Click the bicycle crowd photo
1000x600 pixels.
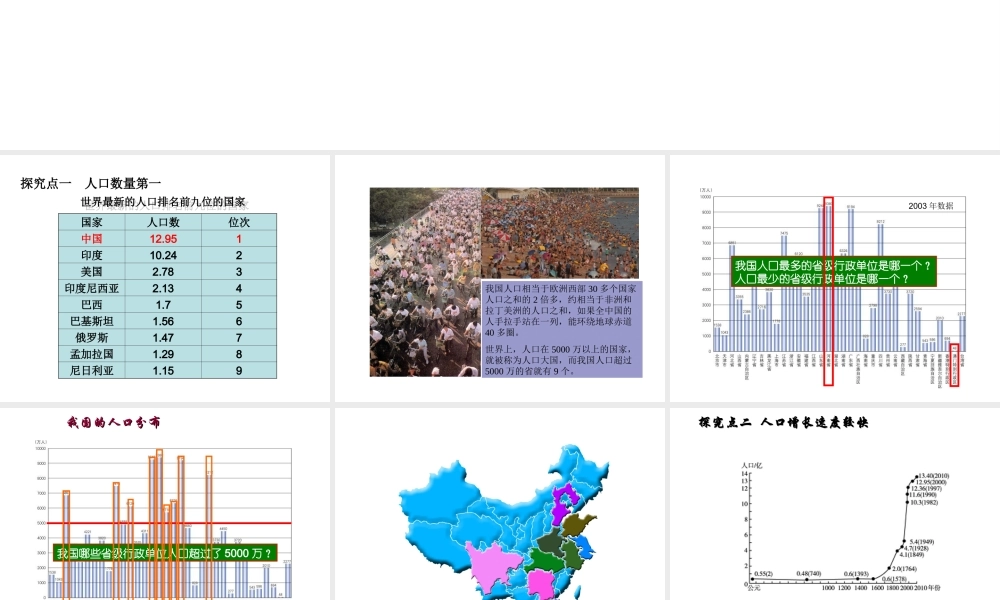click(x=425, y=282)
